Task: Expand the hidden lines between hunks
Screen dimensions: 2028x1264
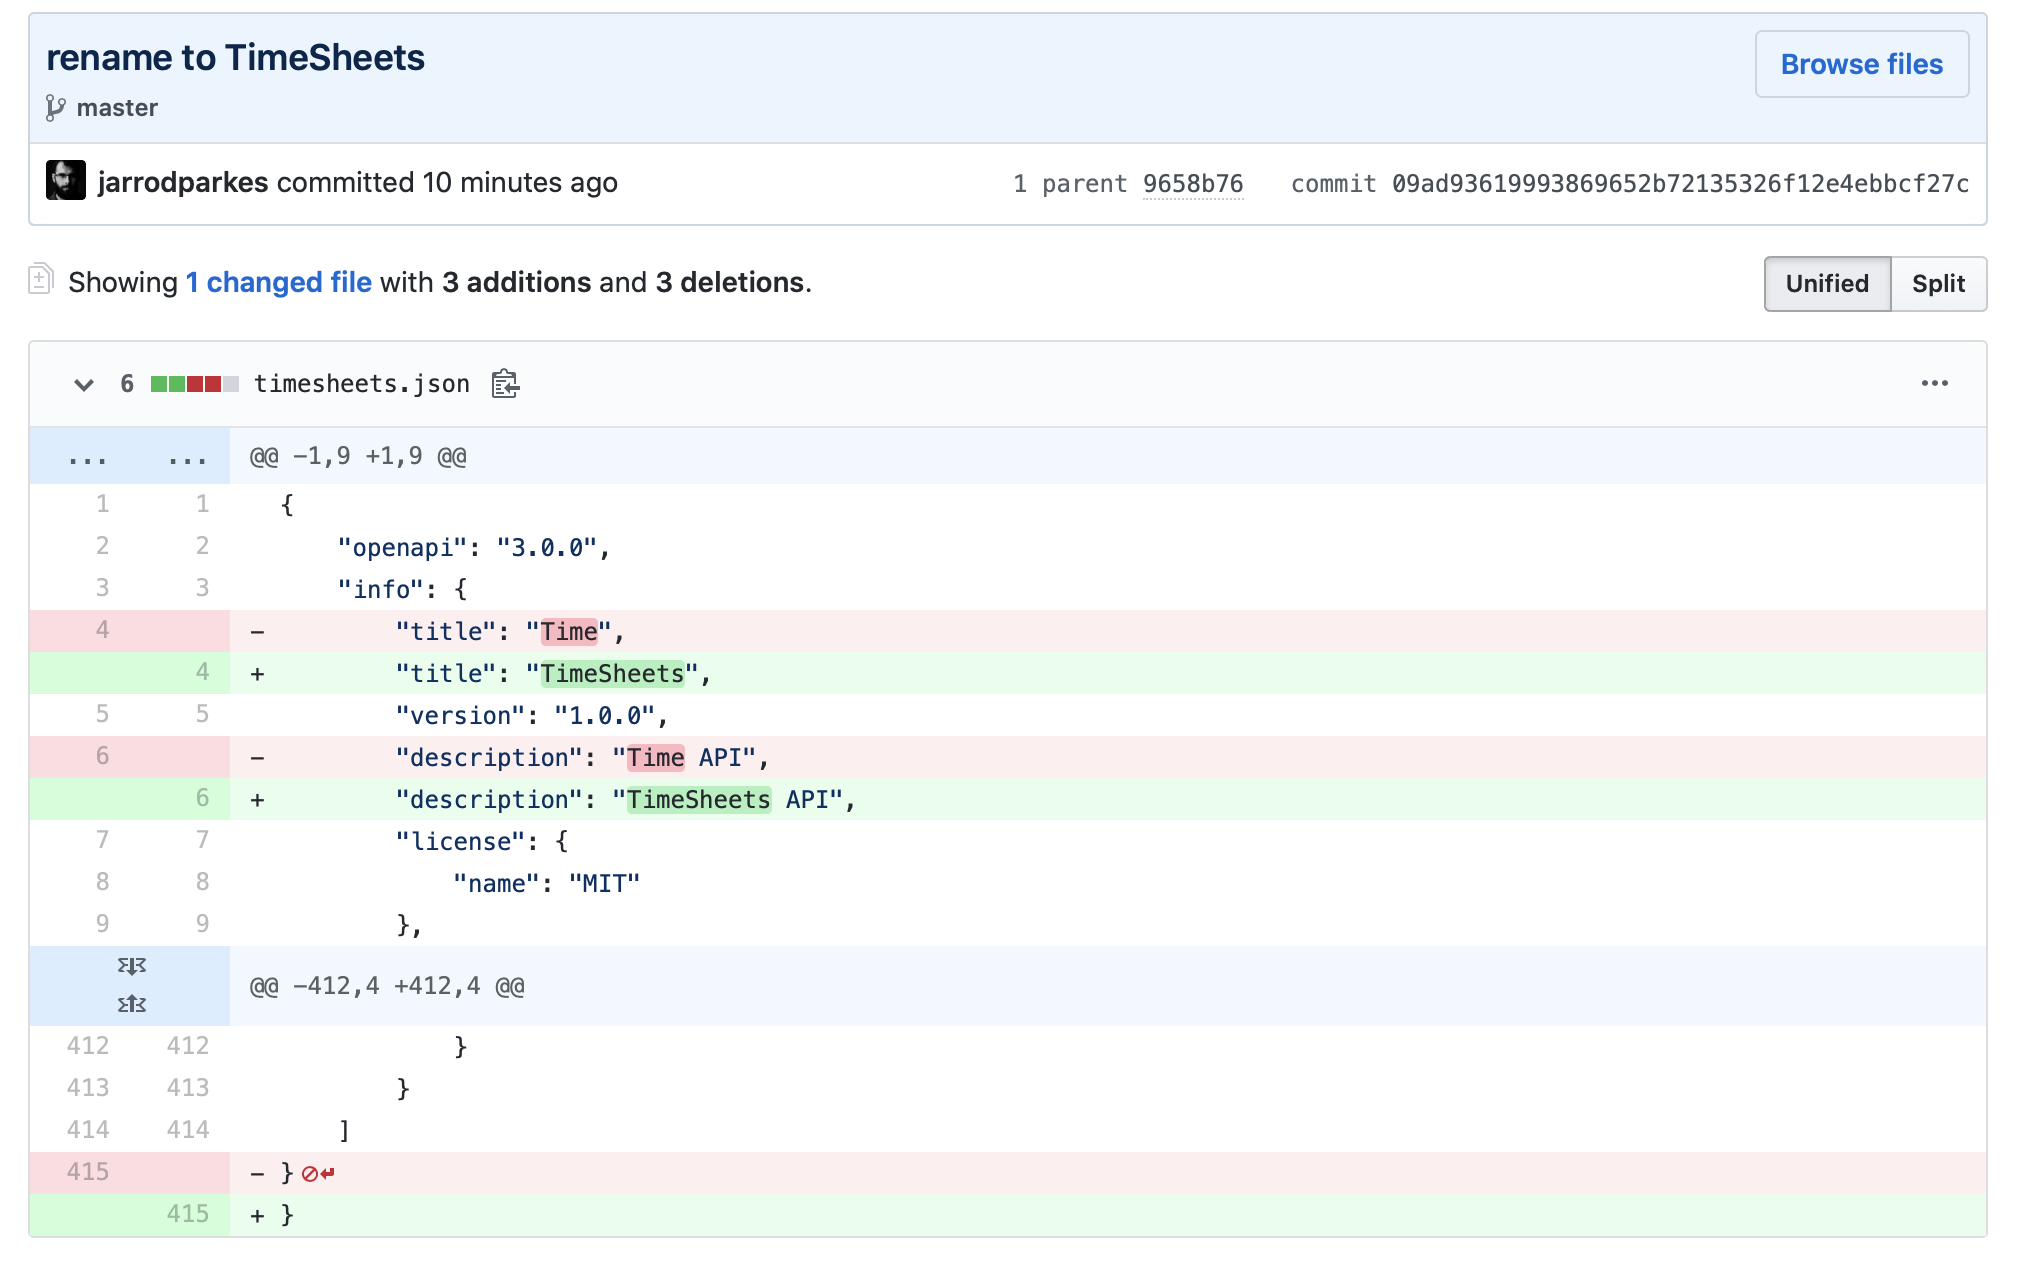Action: 133,985
